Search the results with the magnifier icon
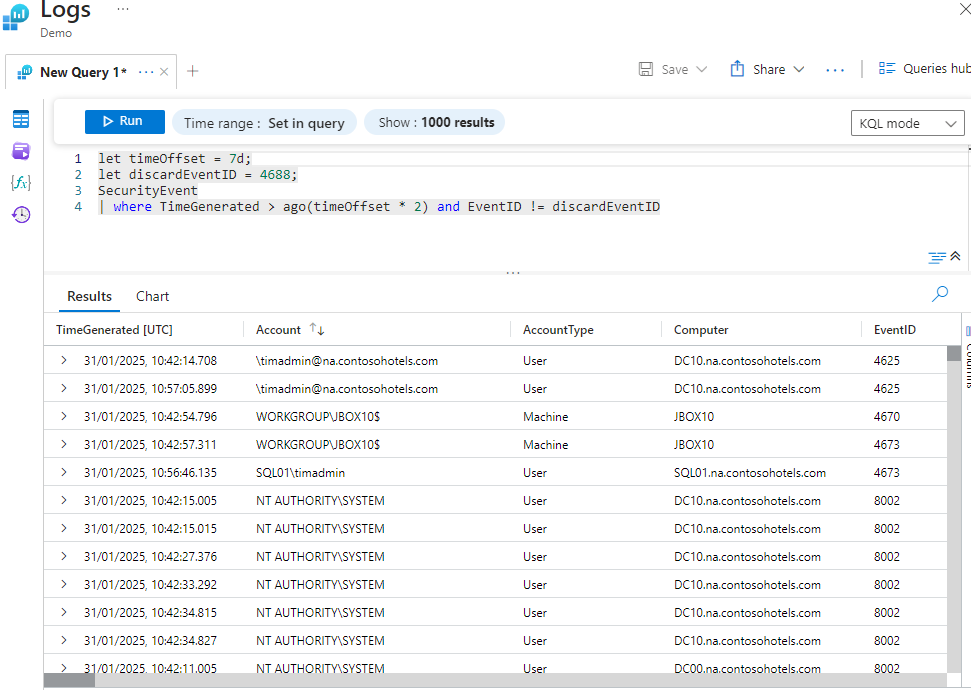The width and height of the screenshot is (971, 690). coord(940,294)
